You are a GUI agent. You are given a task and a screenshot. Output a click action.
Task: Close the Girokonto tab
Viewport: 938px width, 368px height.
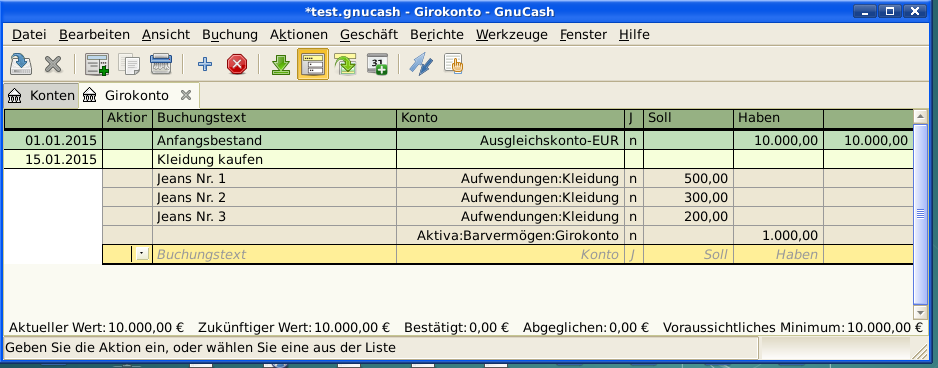point(186,95)
